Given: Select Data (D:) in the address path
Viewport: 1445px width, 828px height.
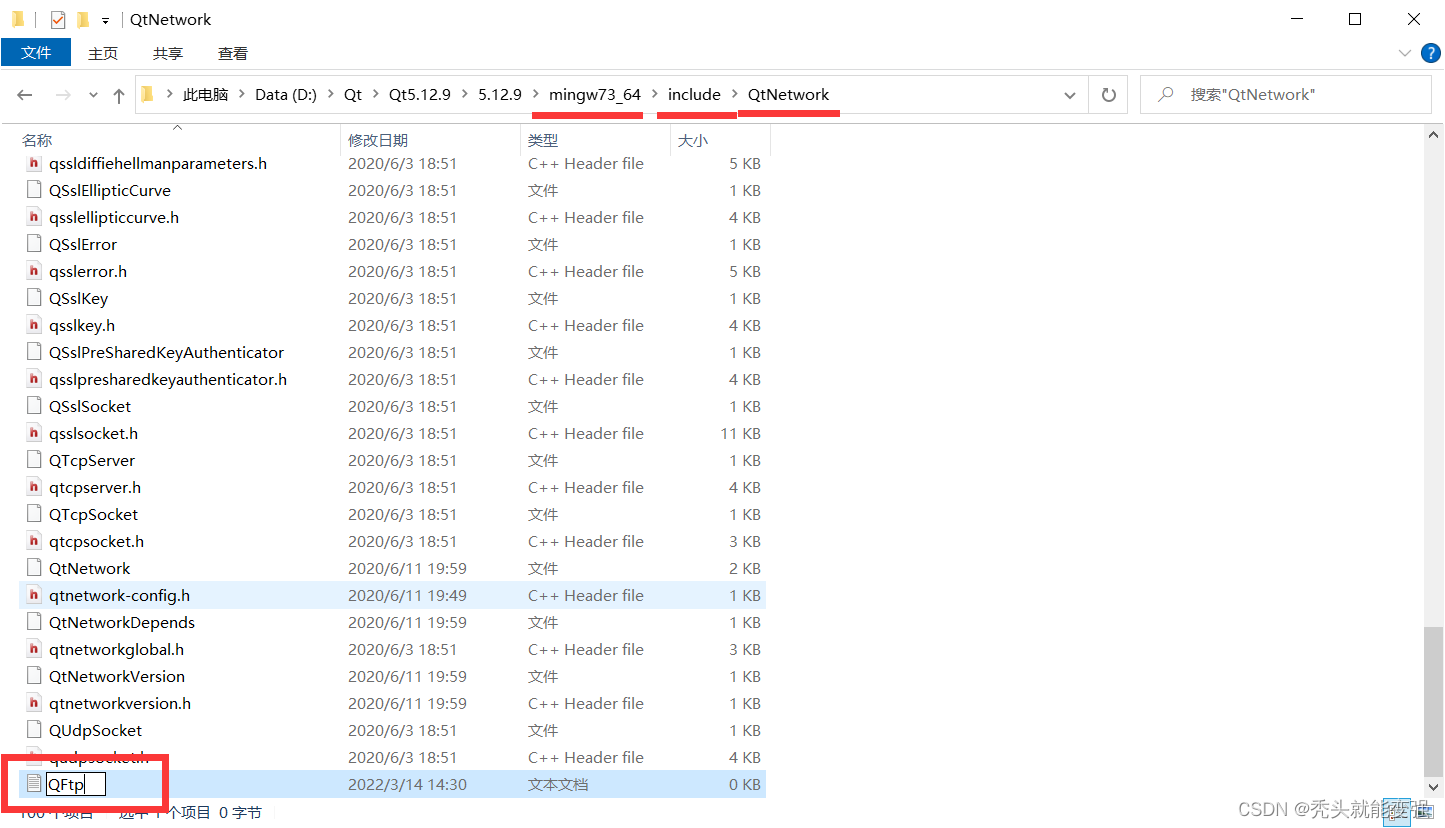Looking at the screenshot, I should (286, 95).
